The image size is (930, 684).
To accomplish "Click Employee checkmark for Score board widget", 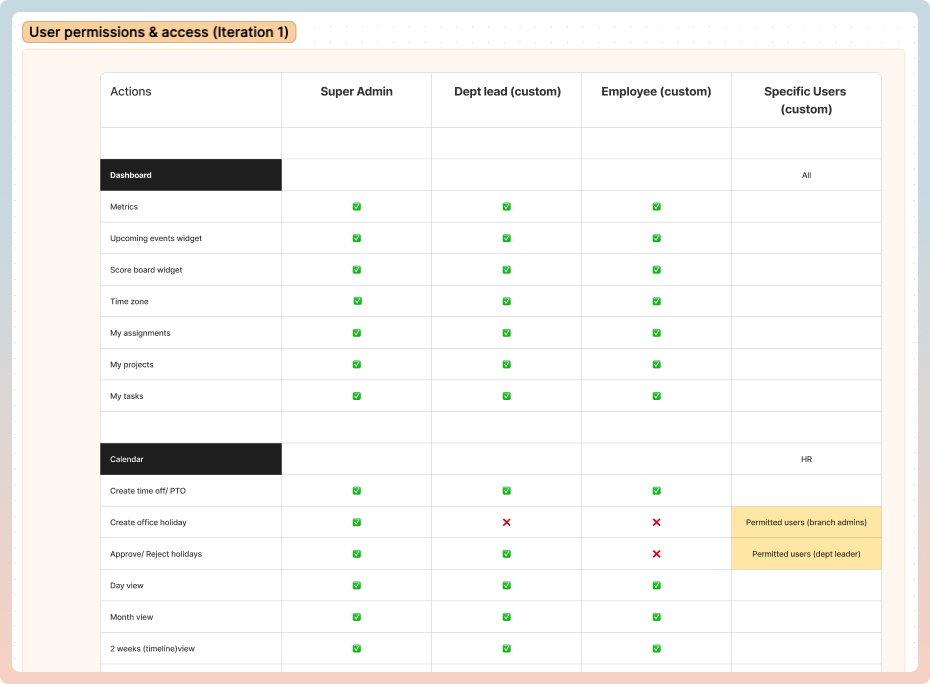I will pyautogui.click(x=657, y=269).
